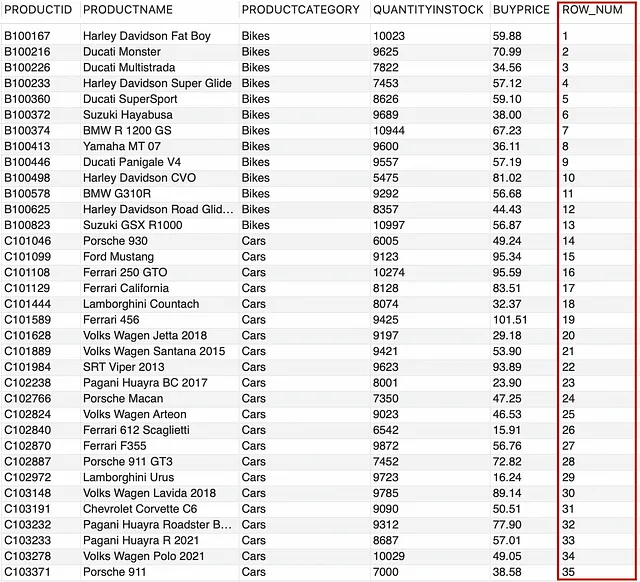The image size is (640, 582).
Task: Click the Ferrari 456 cell
Action: tap(111, 320)
